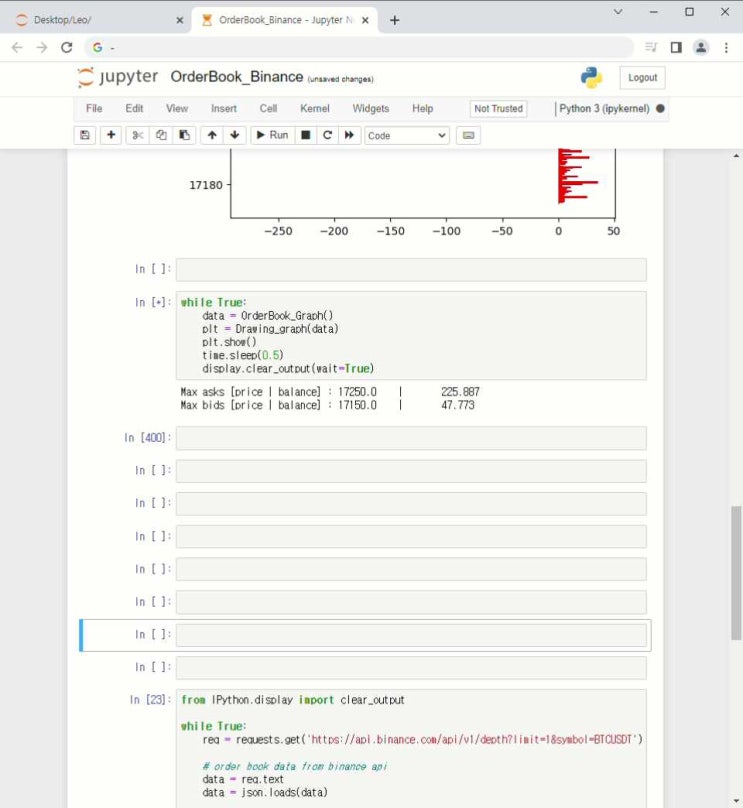Restart kernel and run all cells icon
The height and width of the screenshot is (808, 743).
350,135
